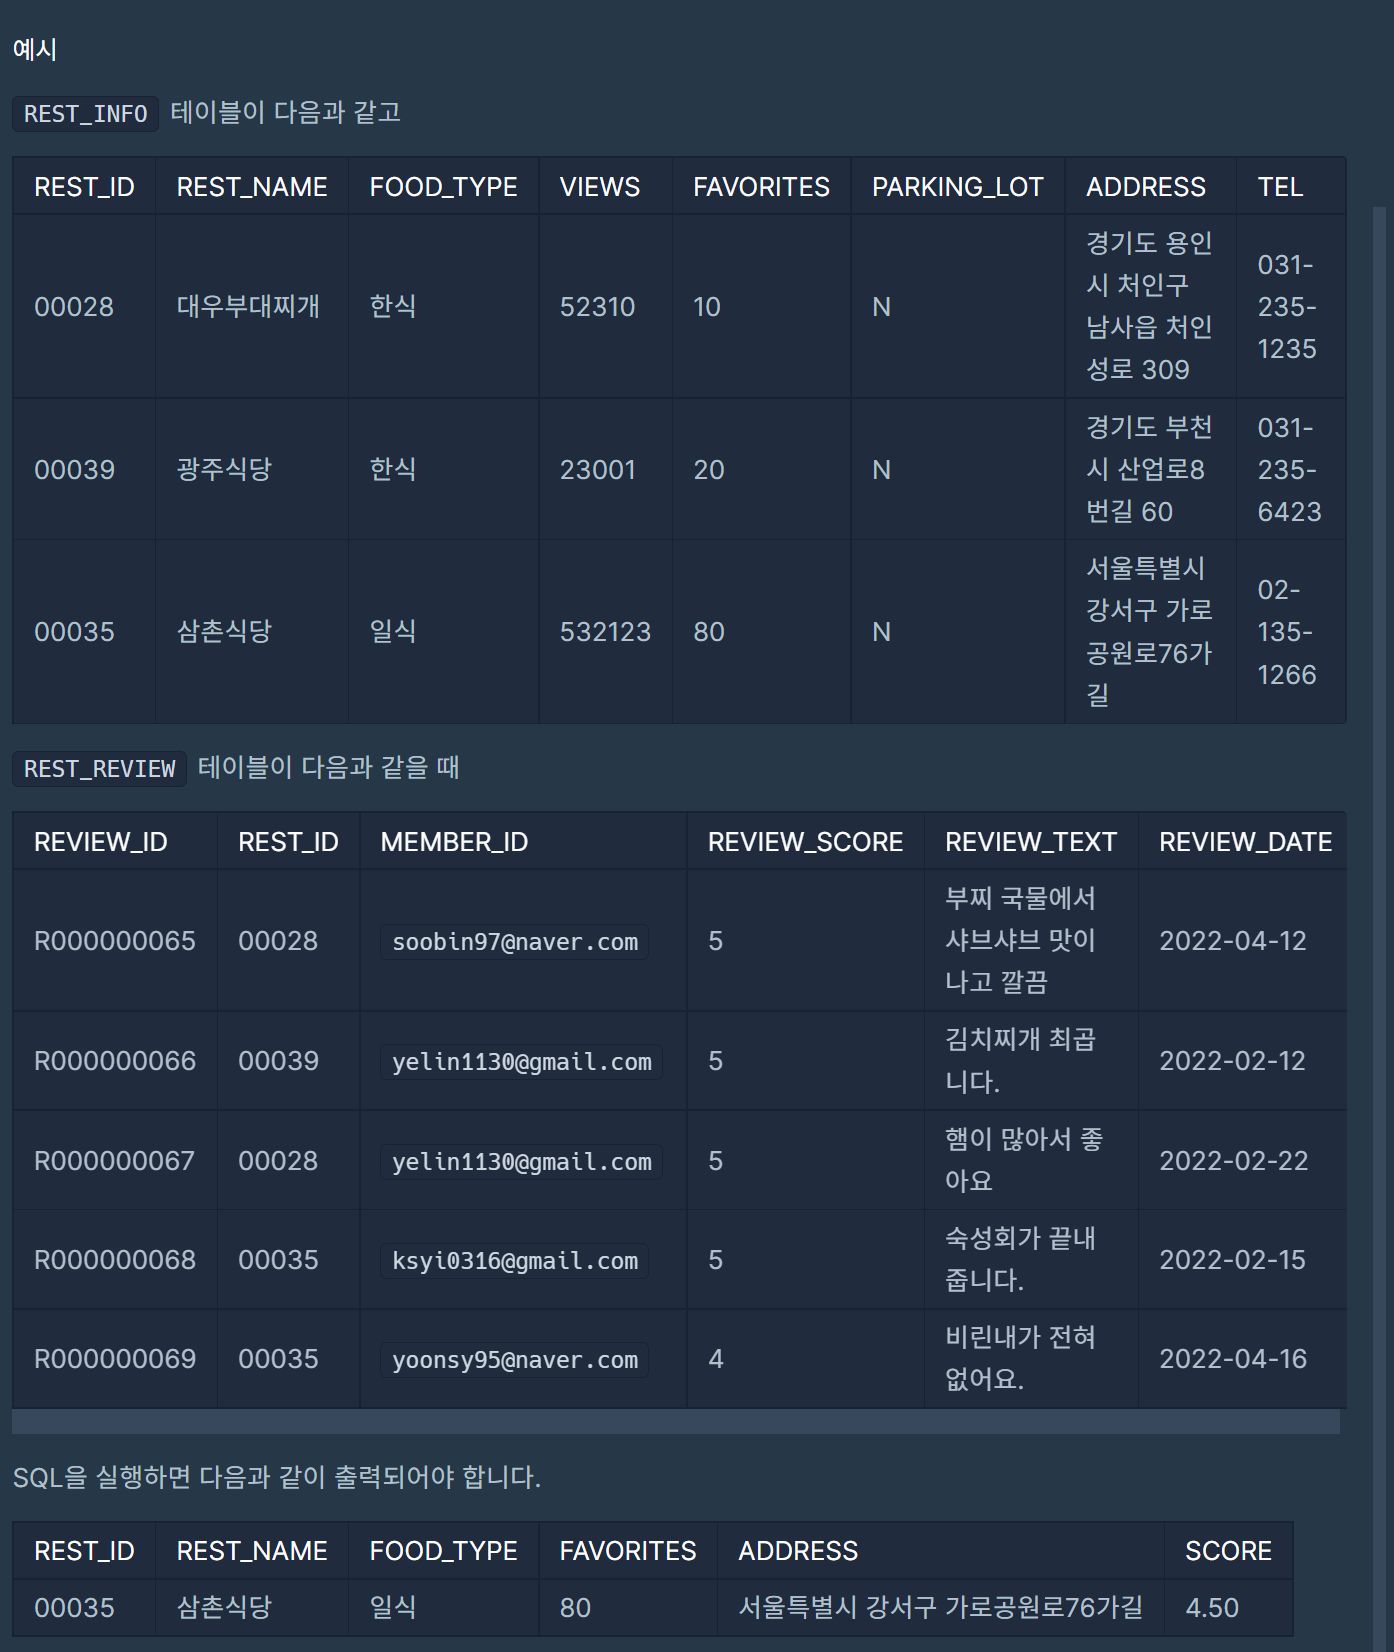This screenshot has height=1652, width=1394.
Task: Select restaurant name 광주식당 in REST_INFO
Action: [224, 469]
